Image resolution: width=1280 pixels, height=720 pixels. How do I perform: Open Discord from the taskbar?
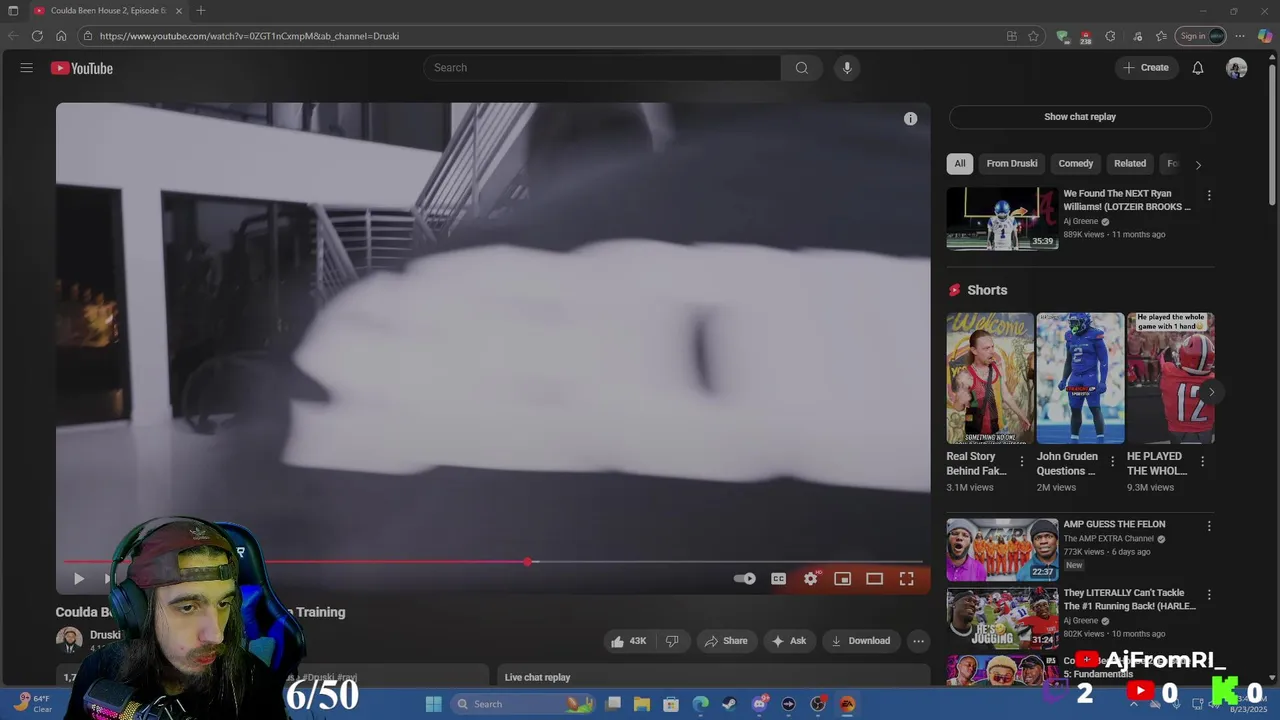tap(759, 704)
